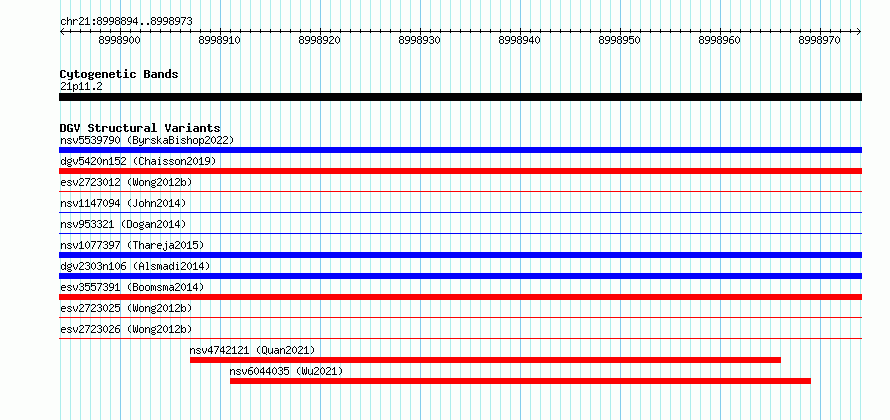
Task: Click the red nsv4742121 variant bar
Action: point(485,360)
